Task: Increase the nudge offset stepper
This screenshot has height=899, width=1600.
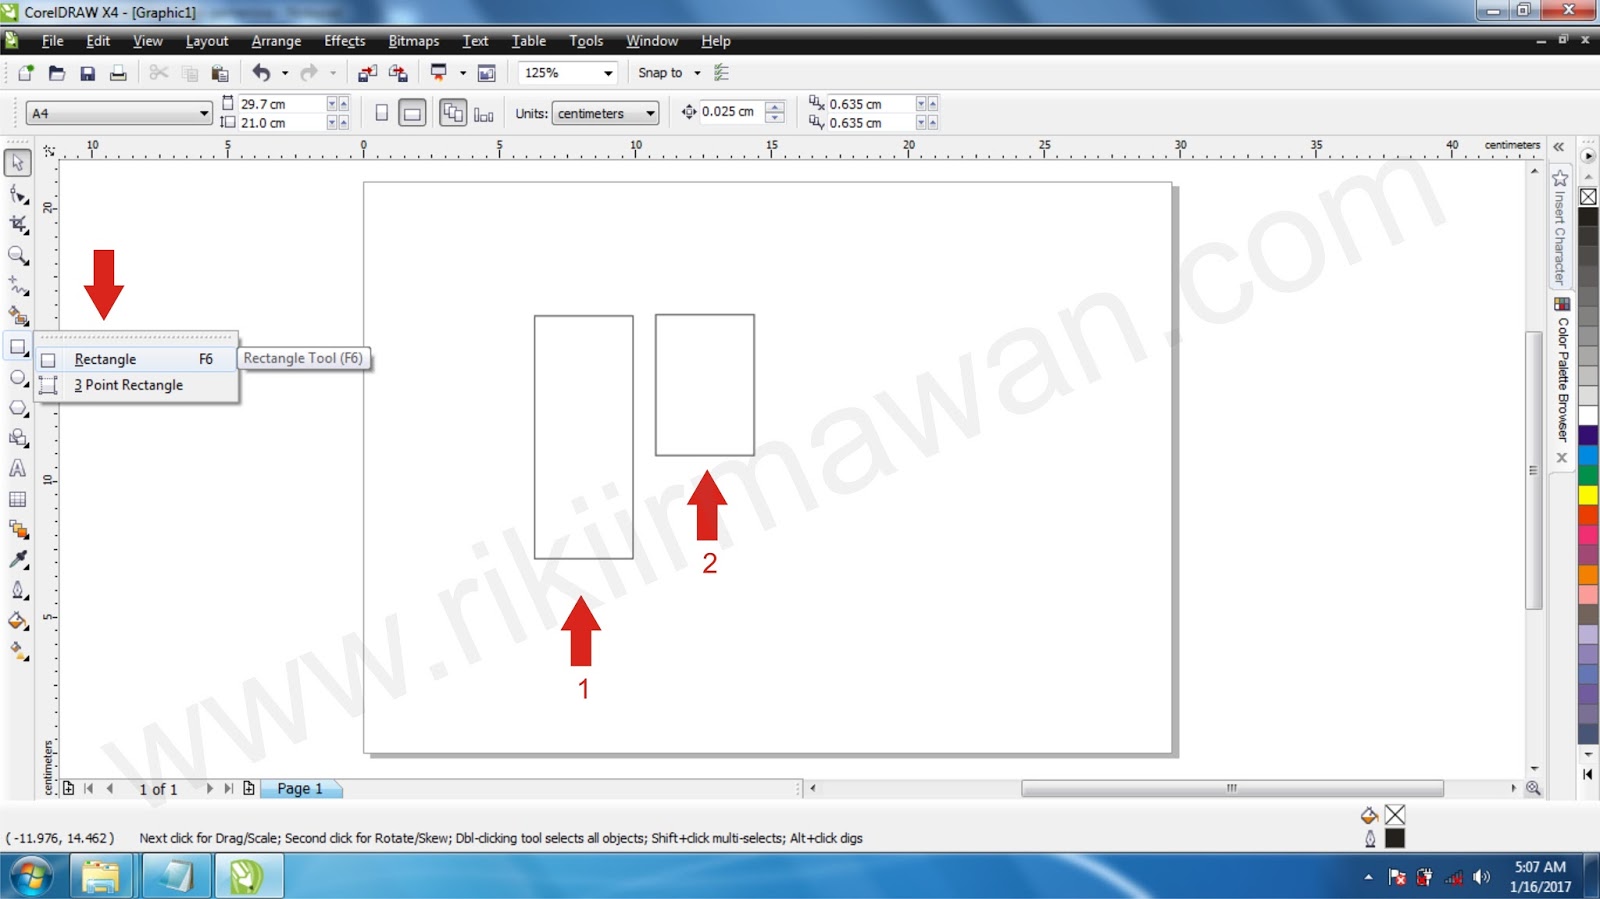Action: click(775, 106)
